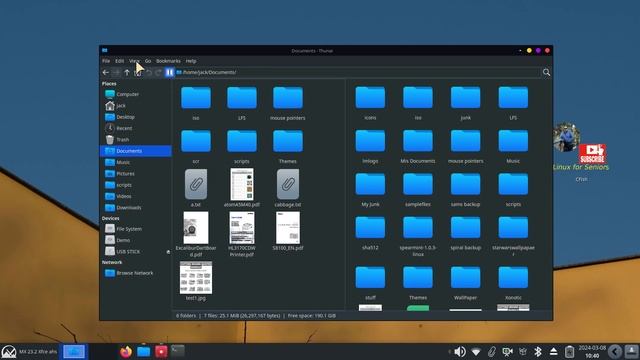The width and height of the screenshot is (640, 360).
Task: Open Browse Network in the sidebar
Action: [136, 273]
